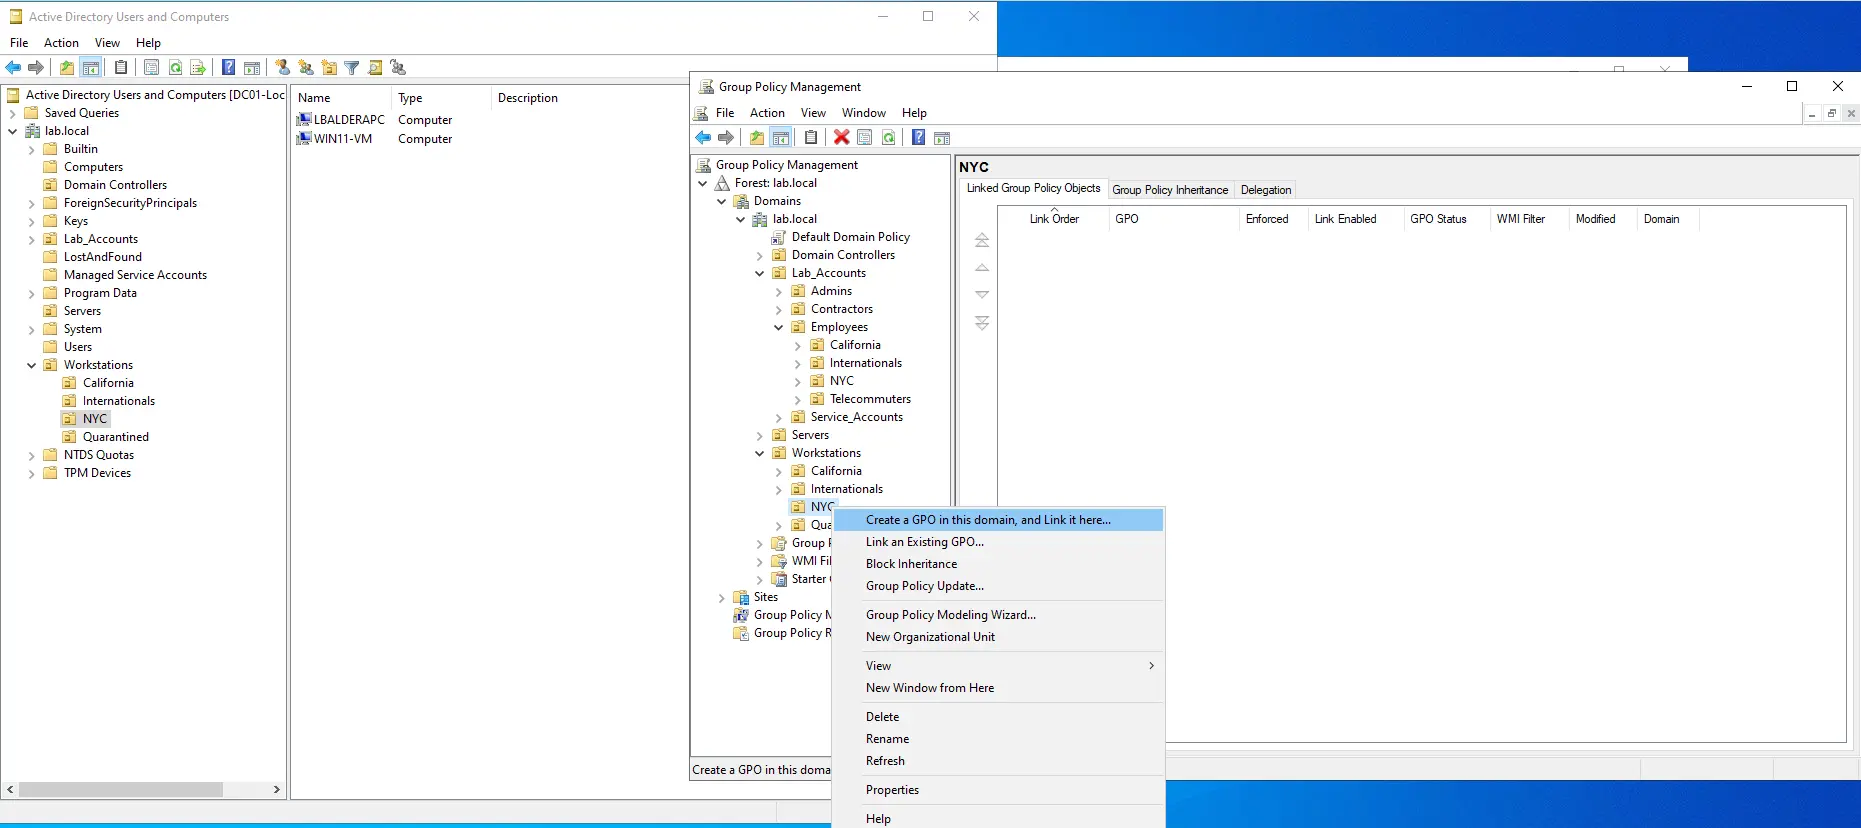The image size is (1861, 828).
Task: Click Up One Level in Group Policy Management toolbar
Action: pos(757,138)
